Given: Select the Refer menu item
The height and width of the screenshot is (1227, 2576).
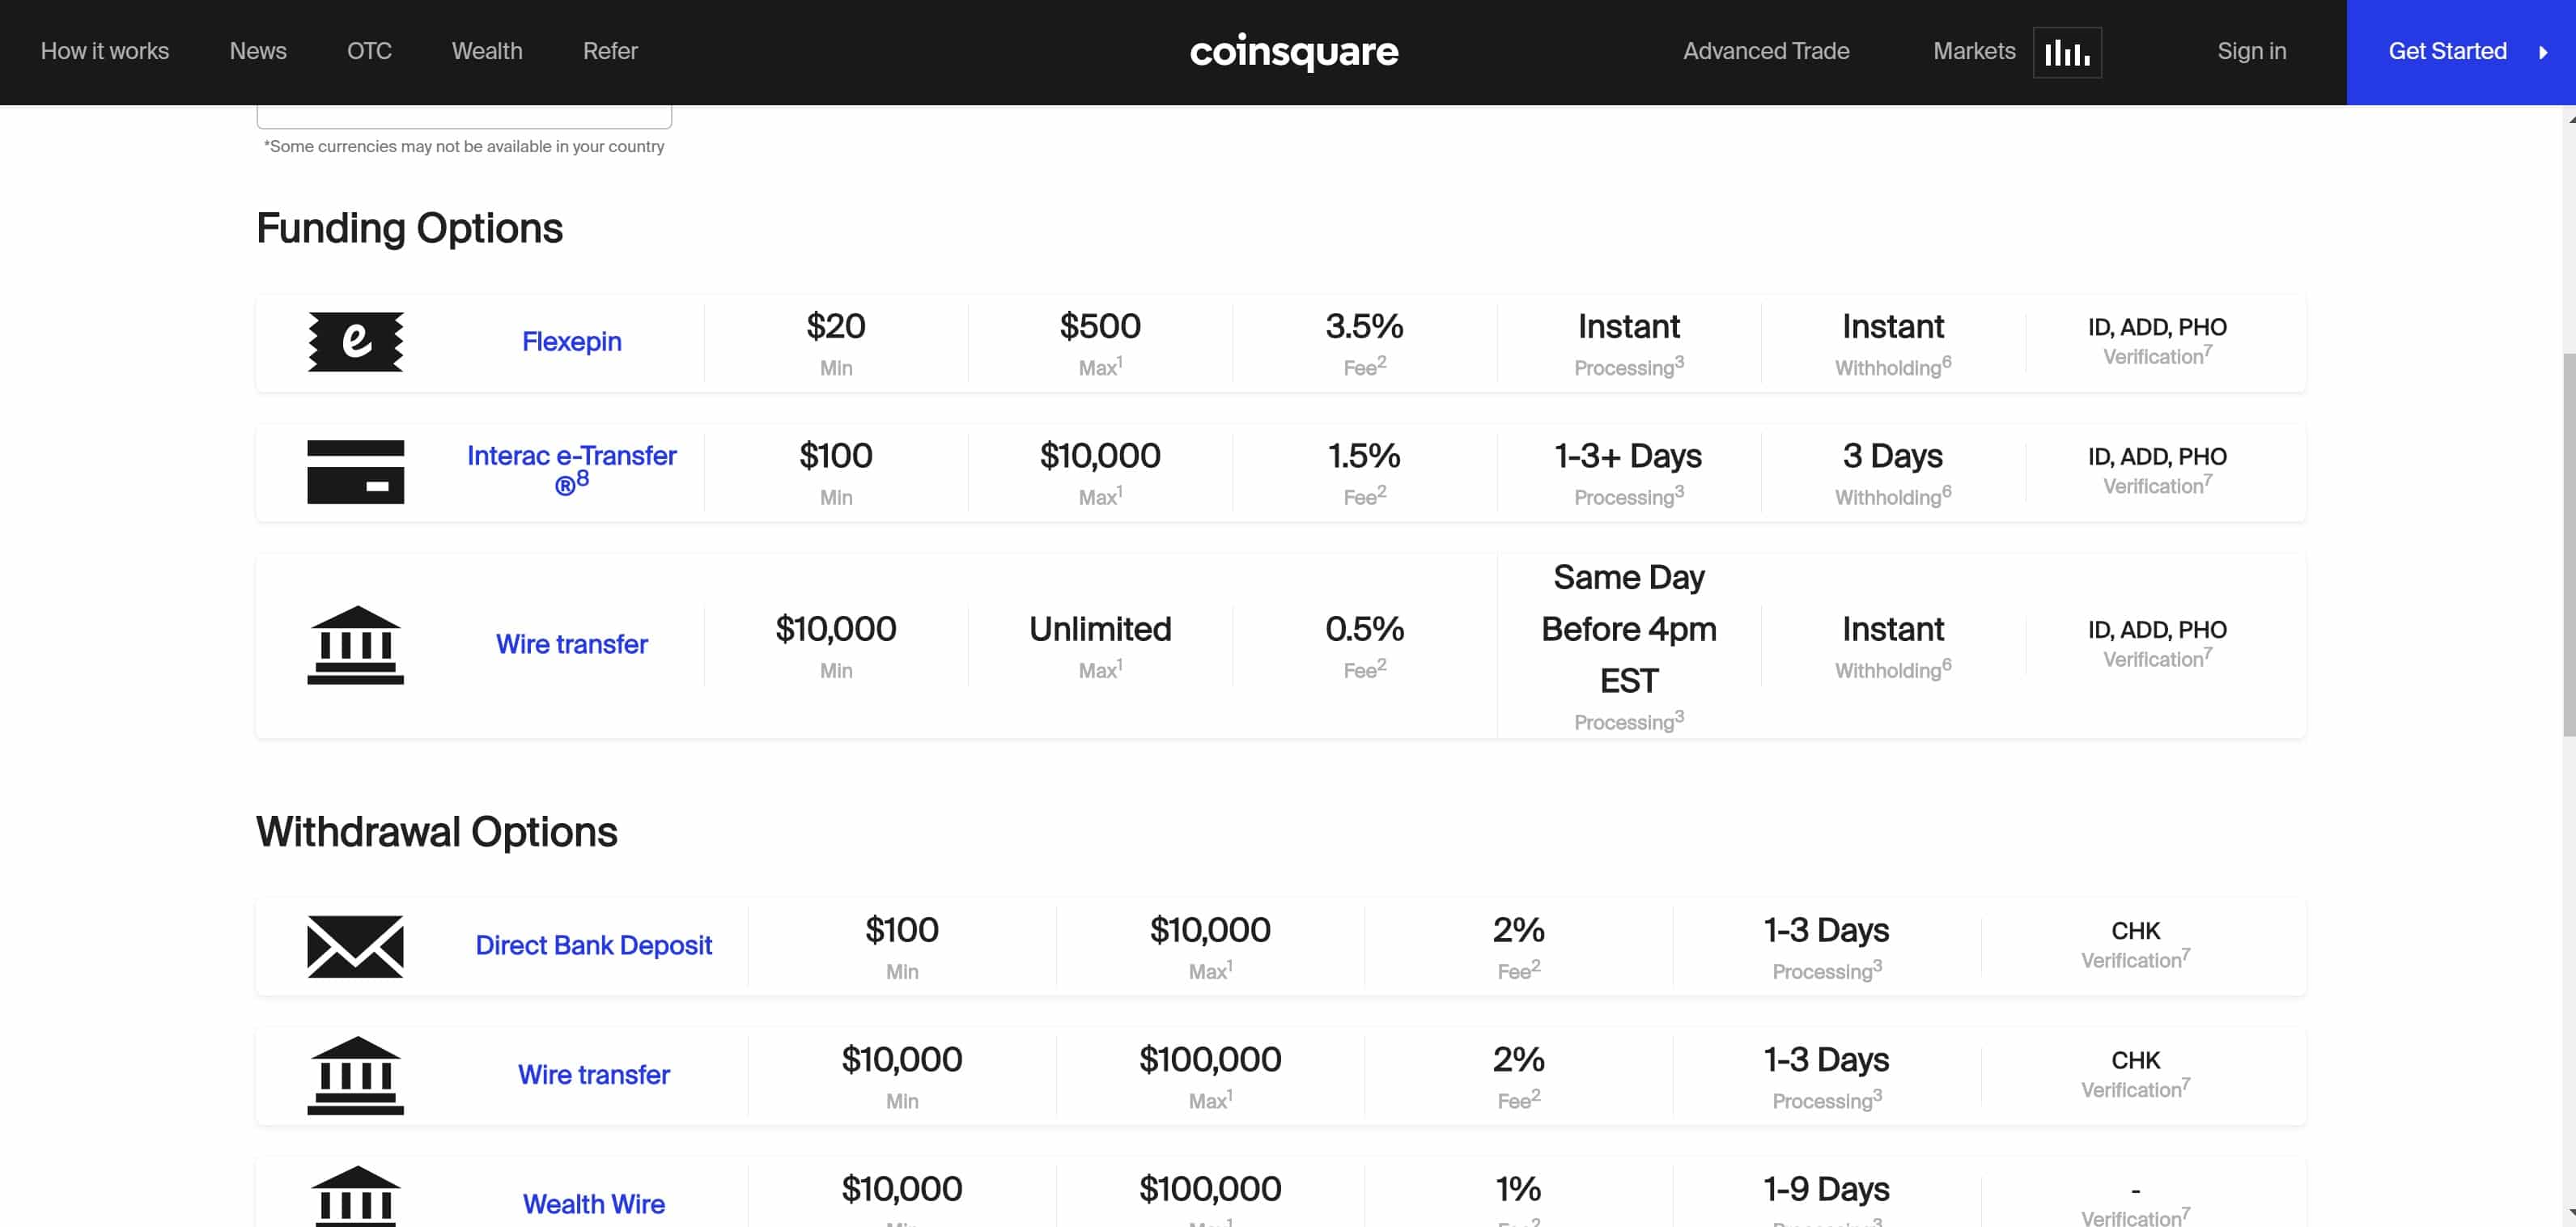Looking at the screenshot, I should click(611, 51).
